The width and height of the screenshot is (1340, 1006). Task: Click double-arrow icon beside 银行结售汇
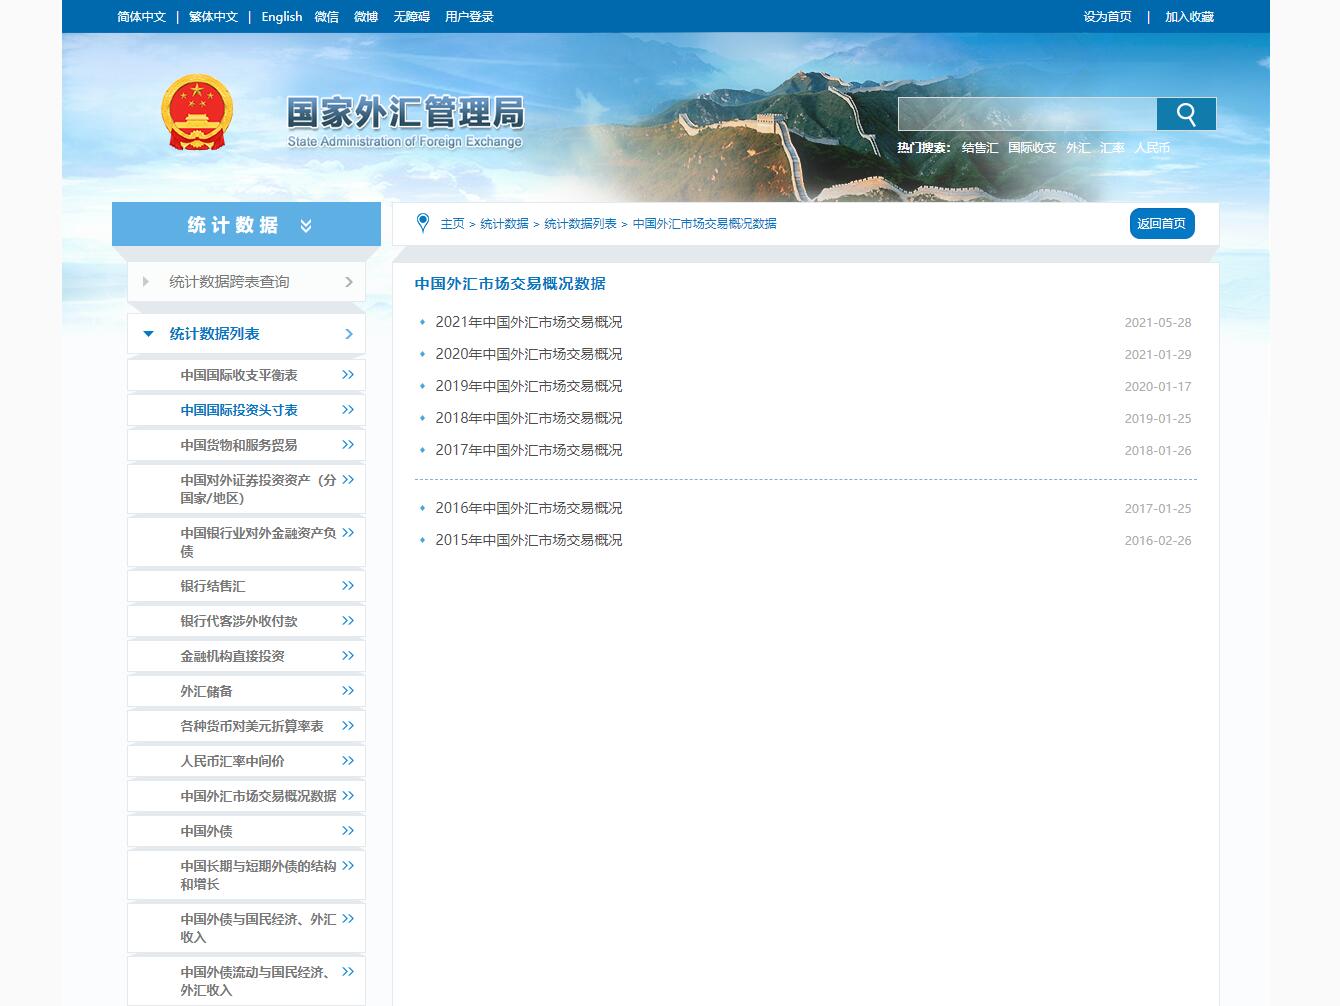pyautogui.click(x=348, y=586)
